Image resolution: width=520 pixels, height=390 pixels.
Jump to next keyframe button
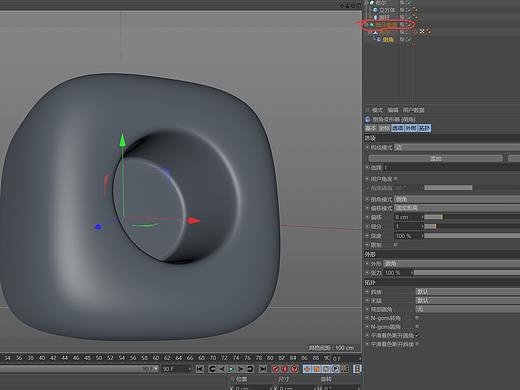coord(250,369)
